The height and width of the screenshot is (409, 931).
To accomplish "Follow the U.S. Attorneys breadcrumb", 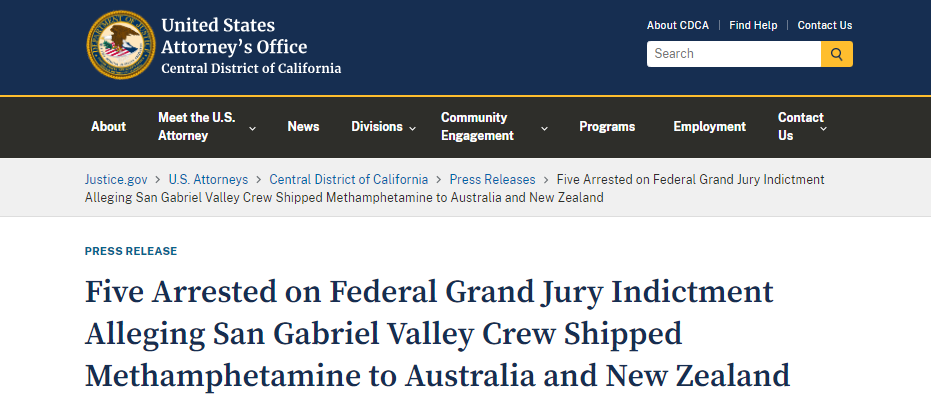I will click(208, 179).
